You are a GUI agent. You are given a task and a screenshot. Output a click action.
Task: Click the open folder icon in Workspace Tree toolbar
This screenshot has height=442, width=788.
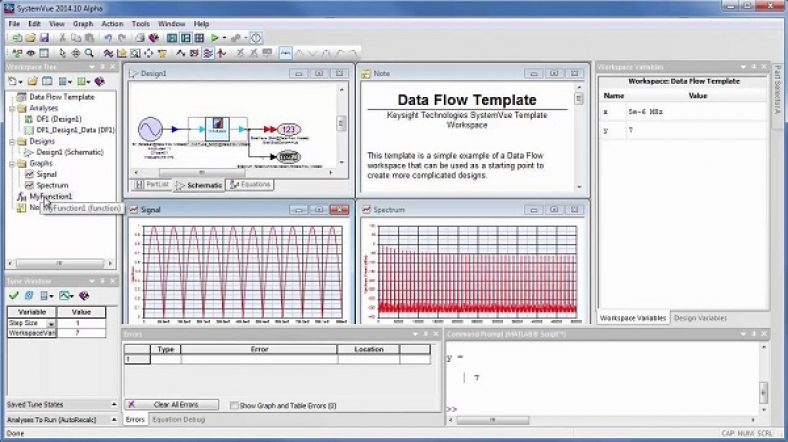[x=33, y=81]
